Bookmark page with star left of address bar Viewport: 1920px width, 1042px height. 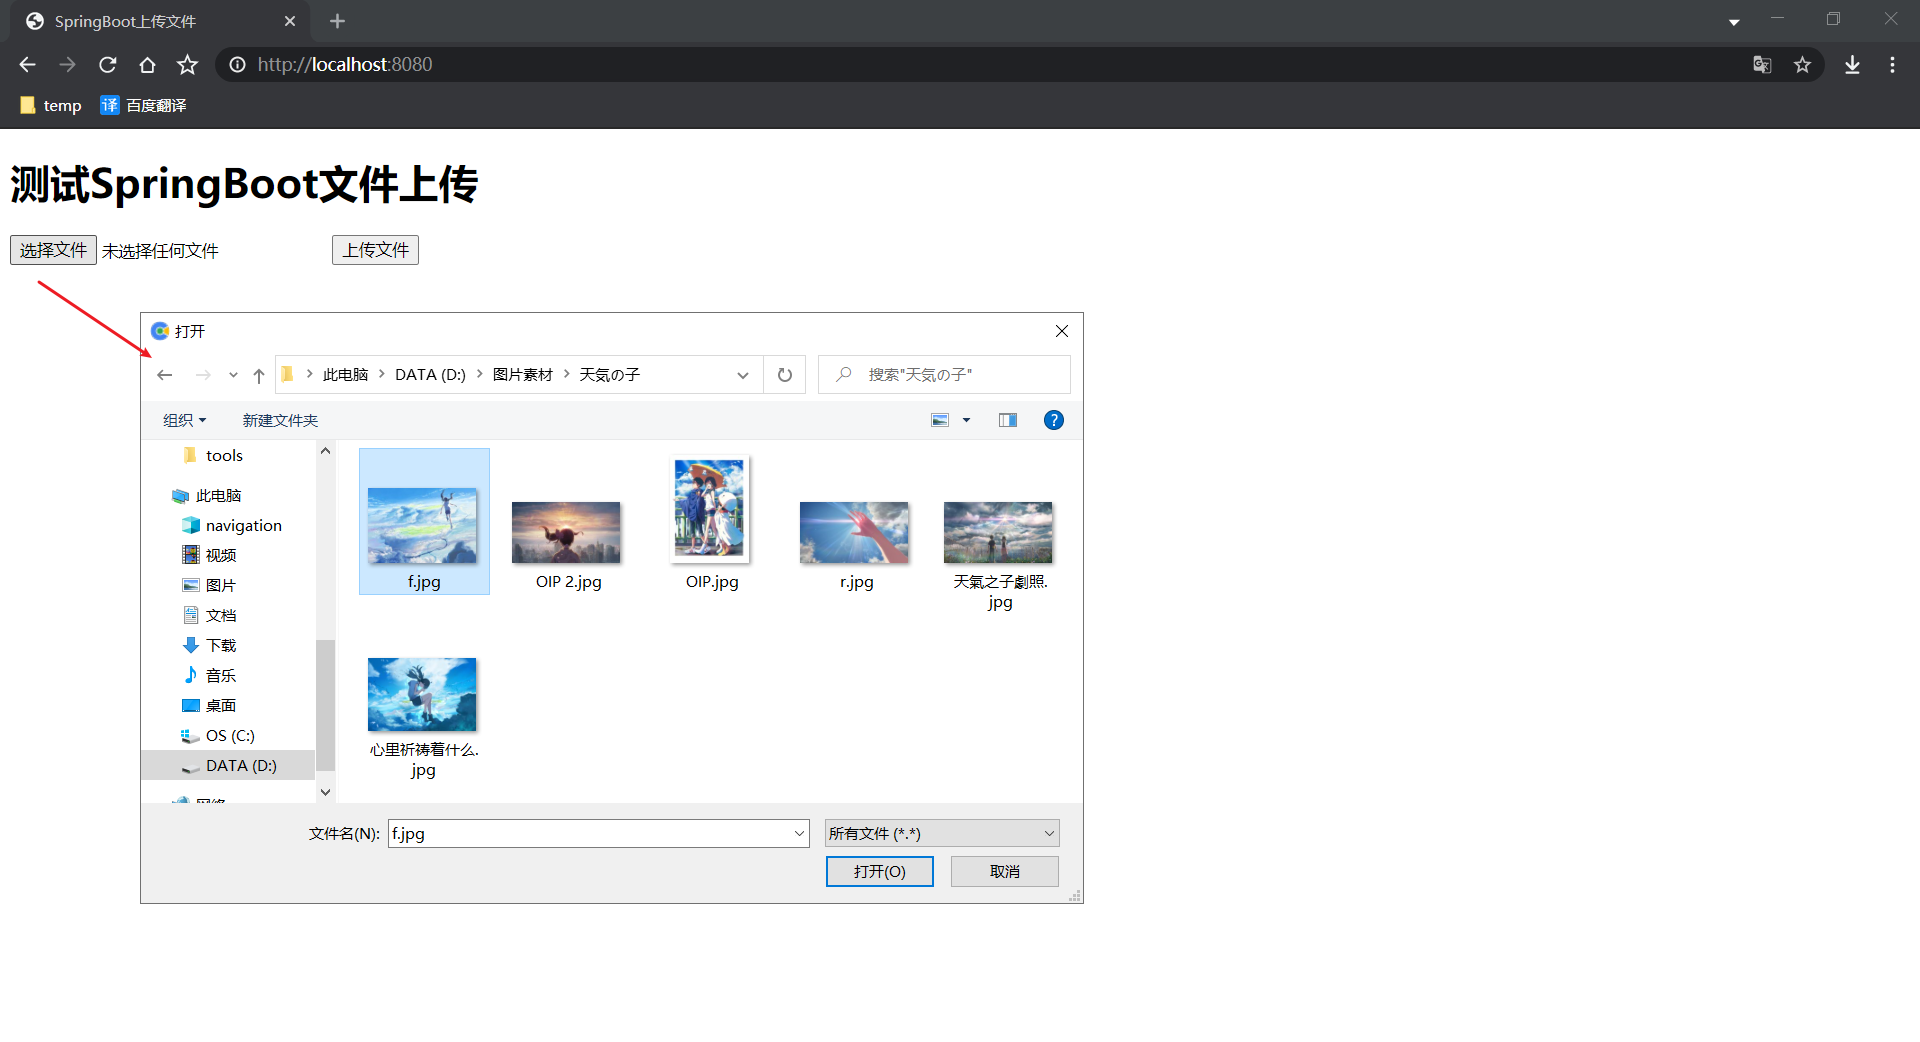187,65
